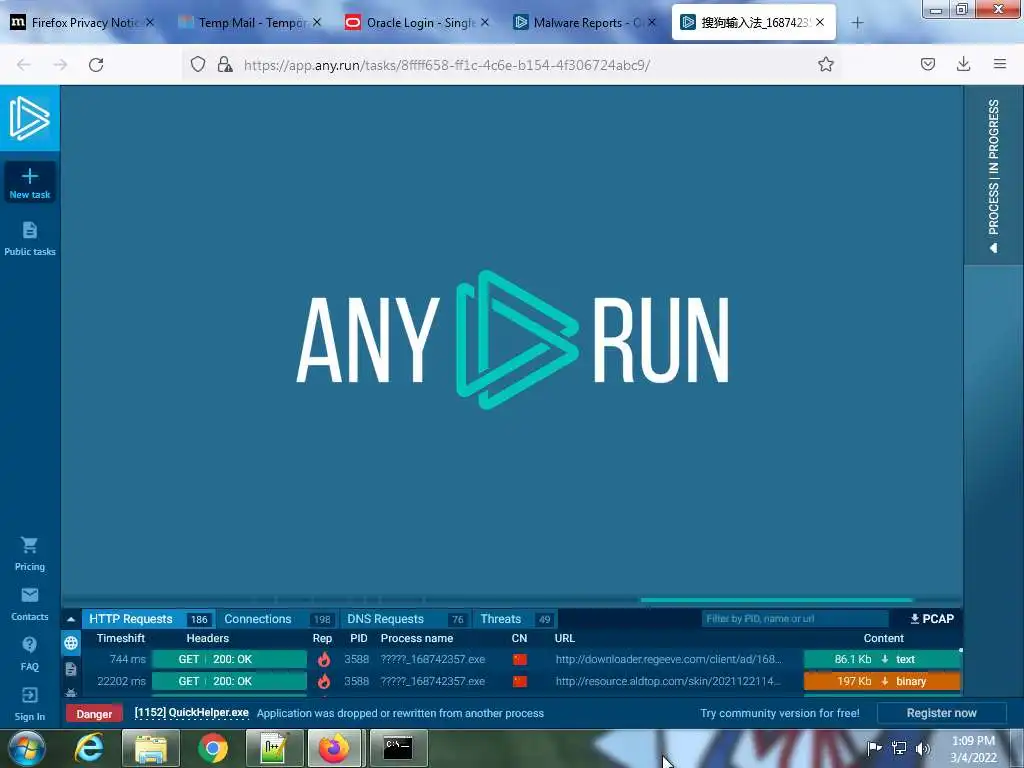Open the Pricing page
1024x768 pixels.
(x=29, y=554)
